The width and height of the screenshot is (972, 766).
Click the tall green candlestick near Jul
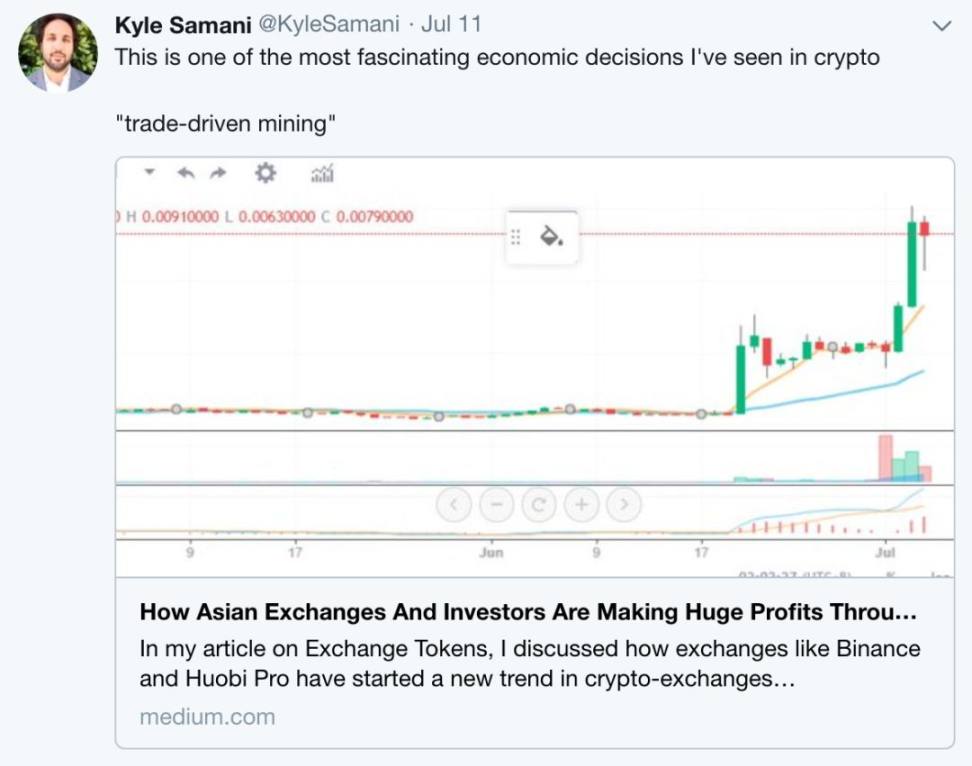[x=912, y=264]
